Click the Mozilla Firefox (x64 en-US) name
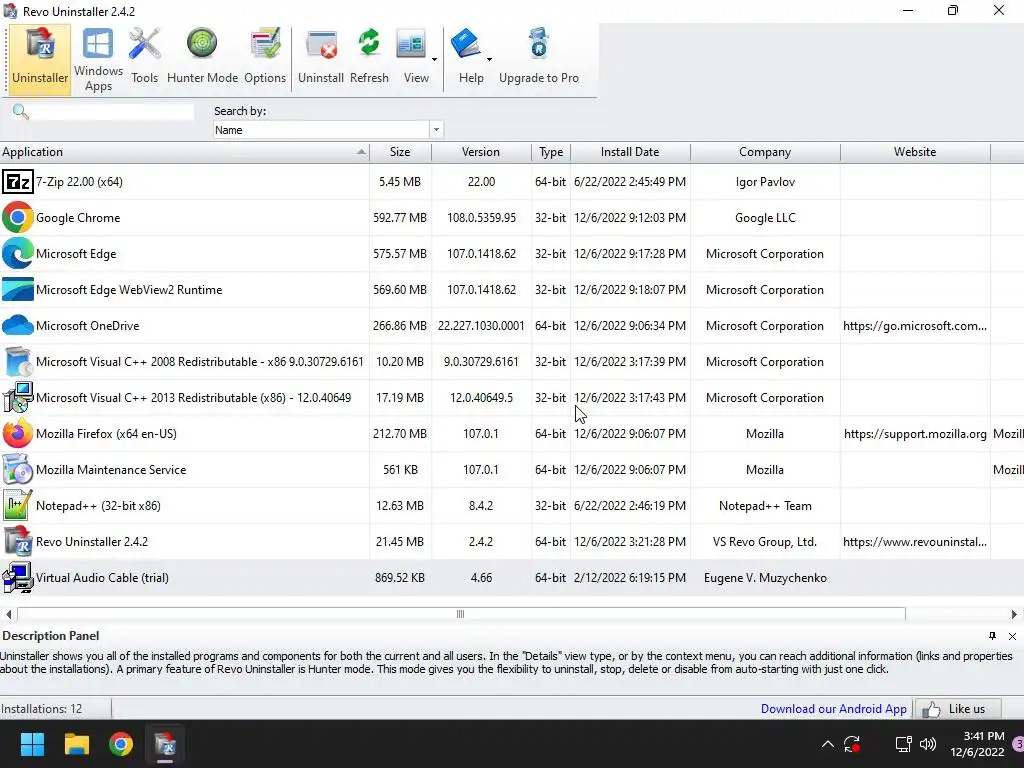1024x768 pixels. click(106, 434)
